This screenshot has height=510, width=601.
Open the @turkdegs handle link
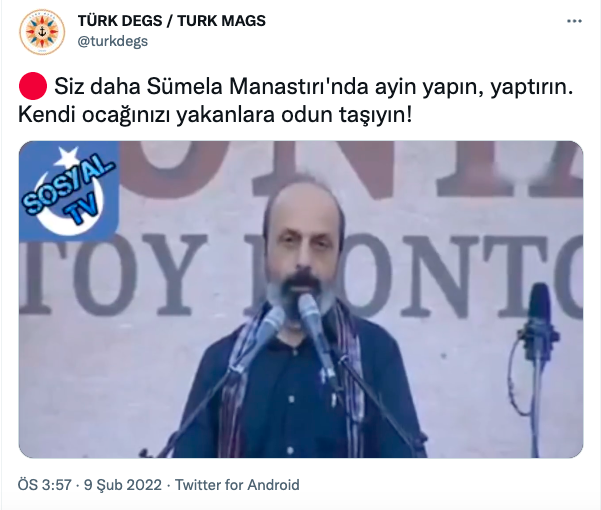(x=113, y=41)
